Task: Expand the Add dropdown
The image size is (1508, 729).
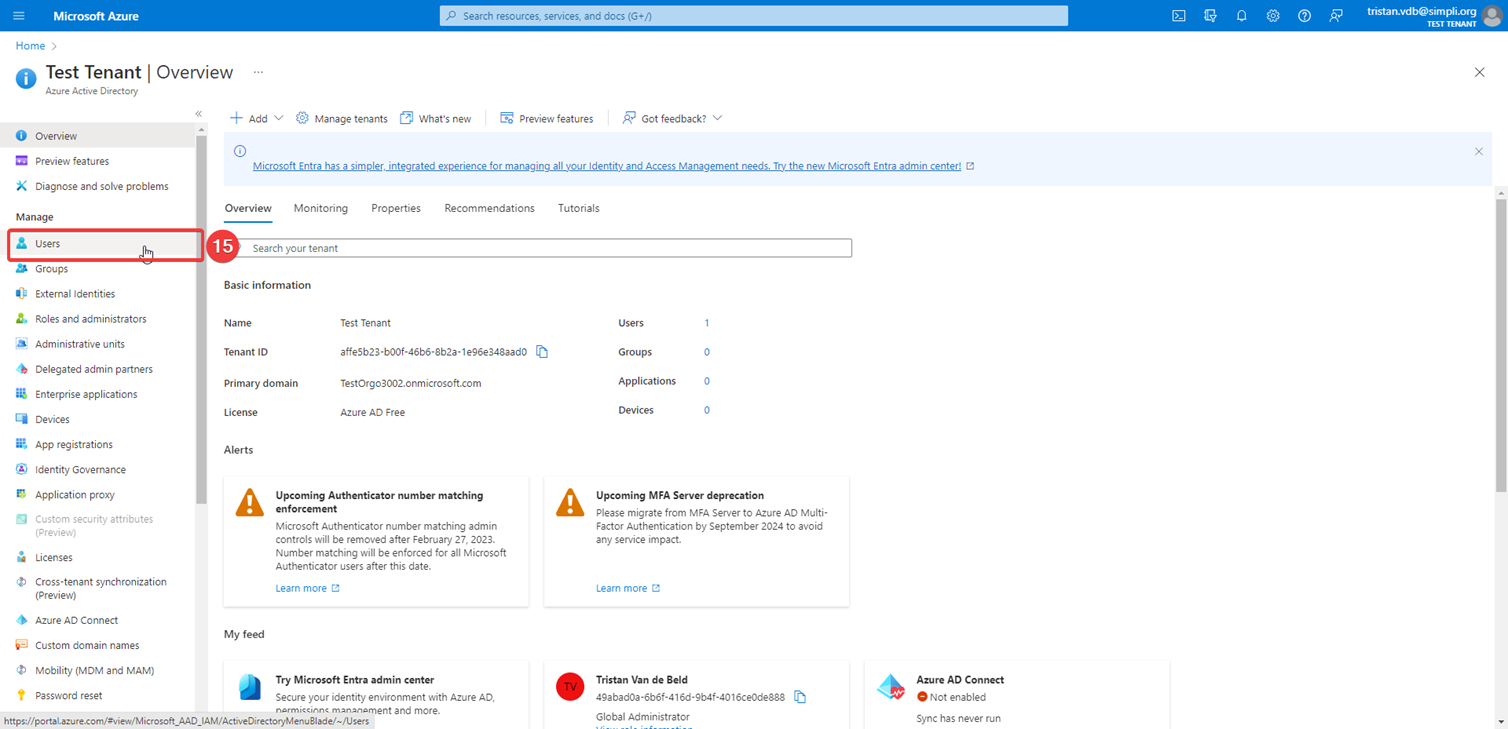Action: (x=257, y=118)
